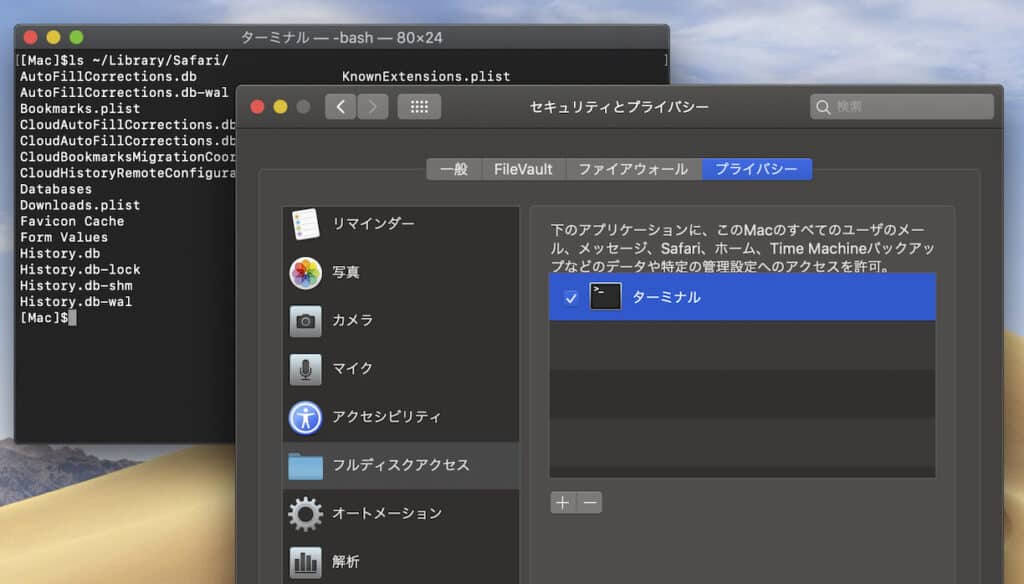
Task: Open the FileVault tab
Action: (x=522, y=169)
